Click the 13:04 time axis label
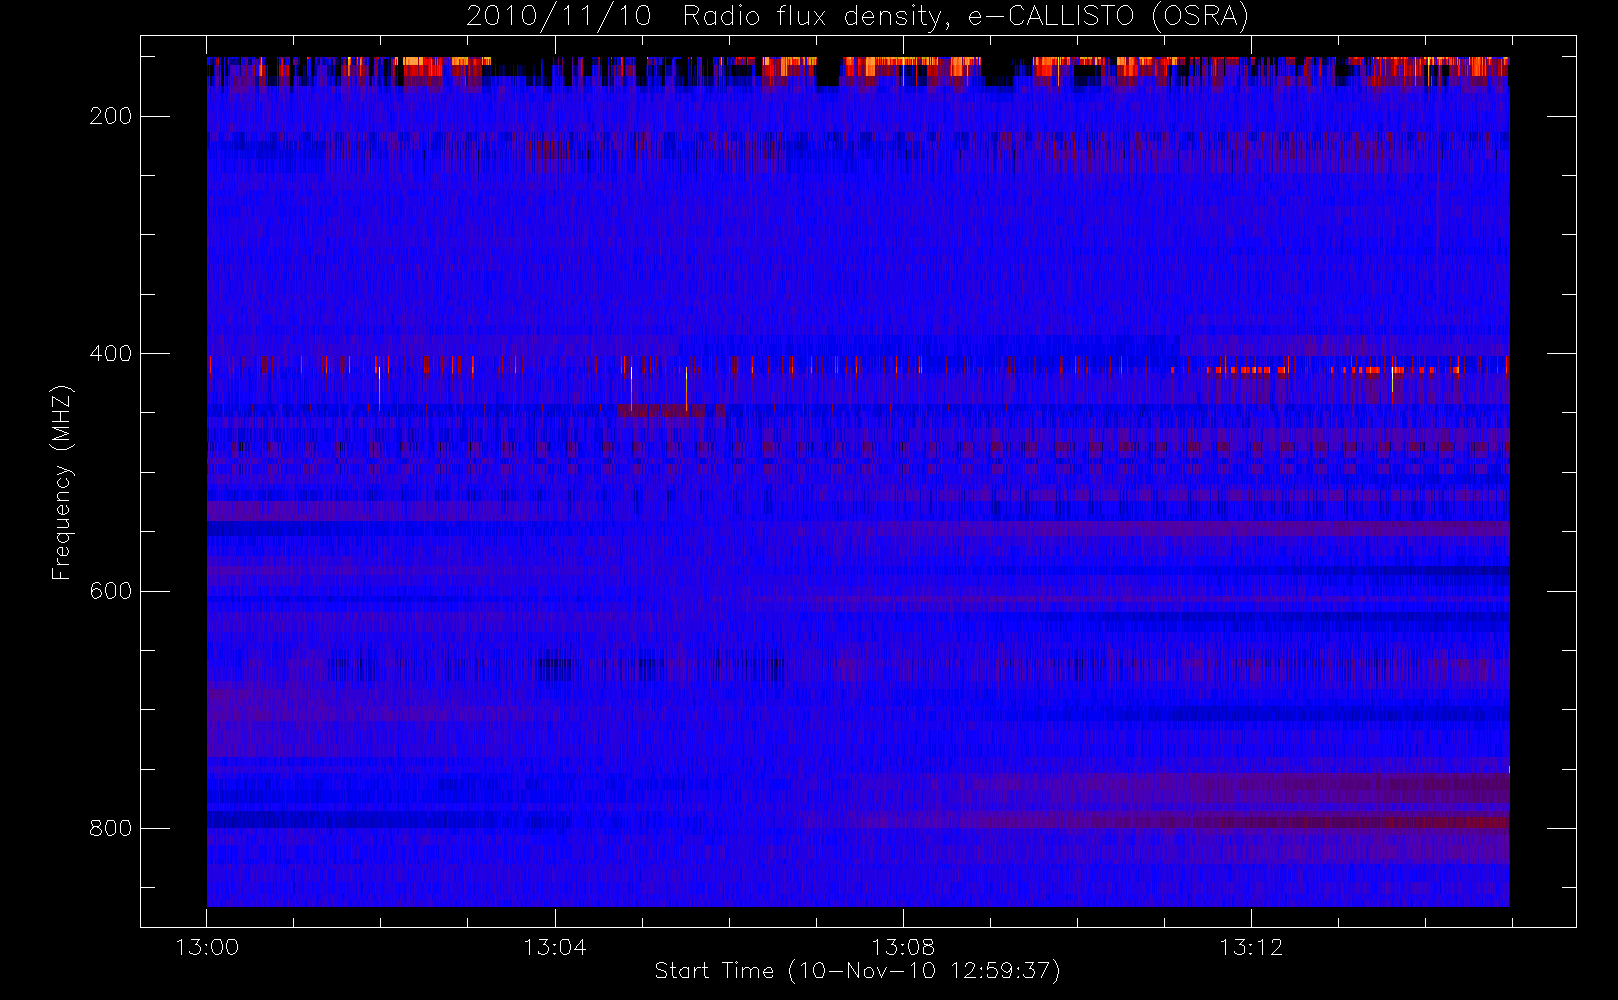Viewport: 1618px width, 1000px height. pyautogui.click(x=555, y=947)
